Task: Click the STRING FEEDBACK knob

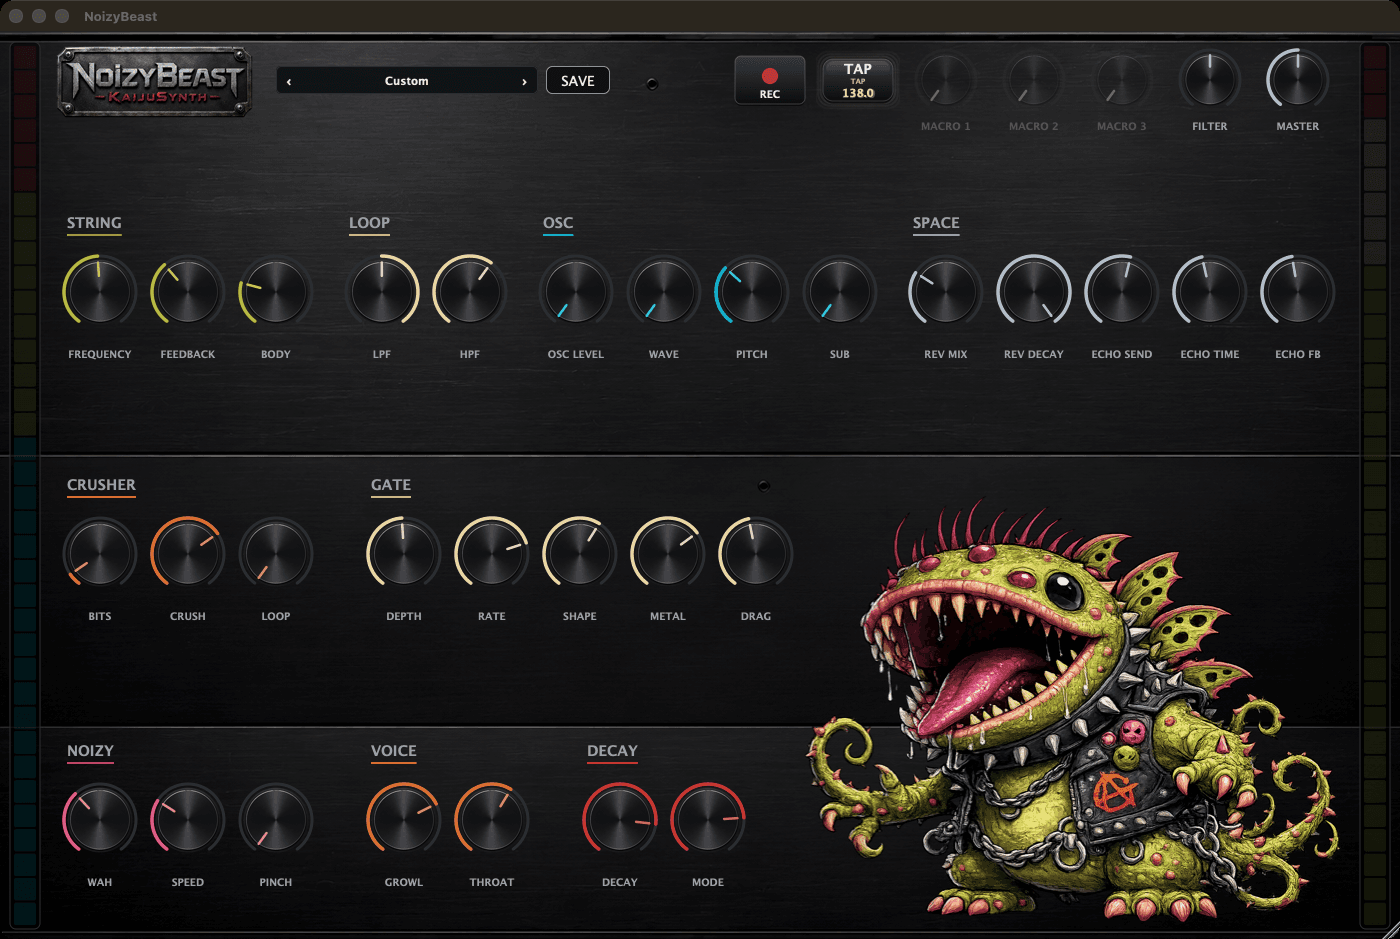Action: pyautogui.click(x=188, y=292)
